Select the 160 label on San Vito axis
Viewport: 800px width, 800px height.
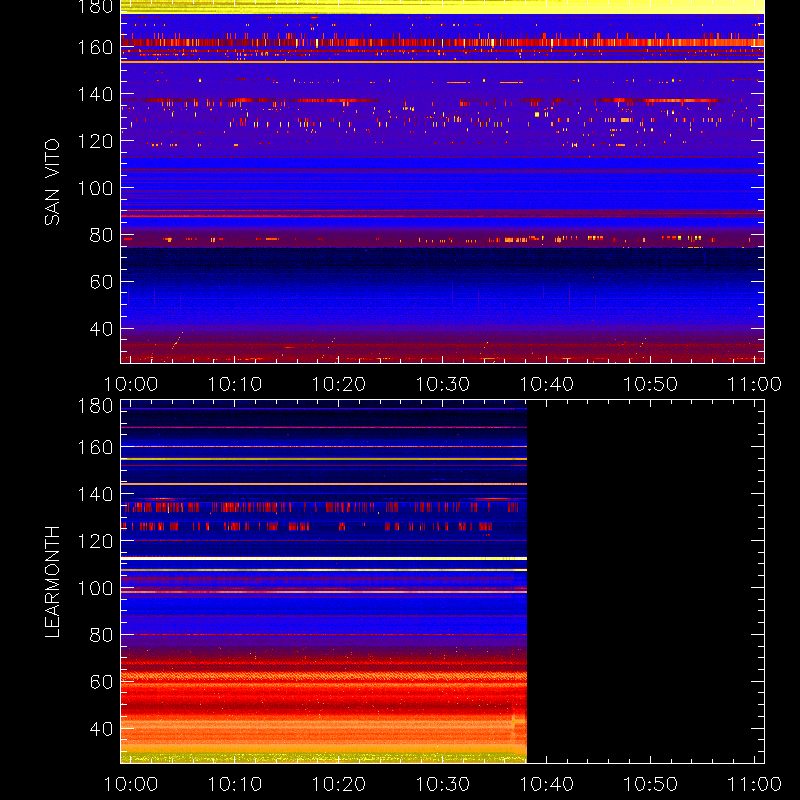(95, 47)
